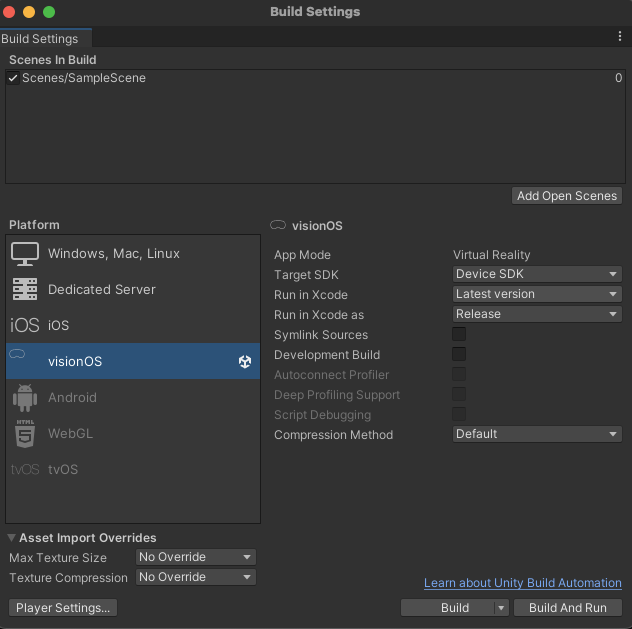This screenshot has height=629, width=632.
Task: Select the Windows, Mac, Linux platform
Action: (x=133, y=253)
